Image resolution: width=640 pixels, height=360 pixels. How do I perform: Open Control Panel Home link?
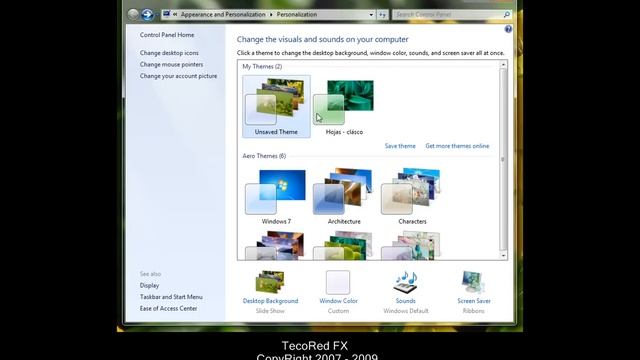click(x=167, y=35)
